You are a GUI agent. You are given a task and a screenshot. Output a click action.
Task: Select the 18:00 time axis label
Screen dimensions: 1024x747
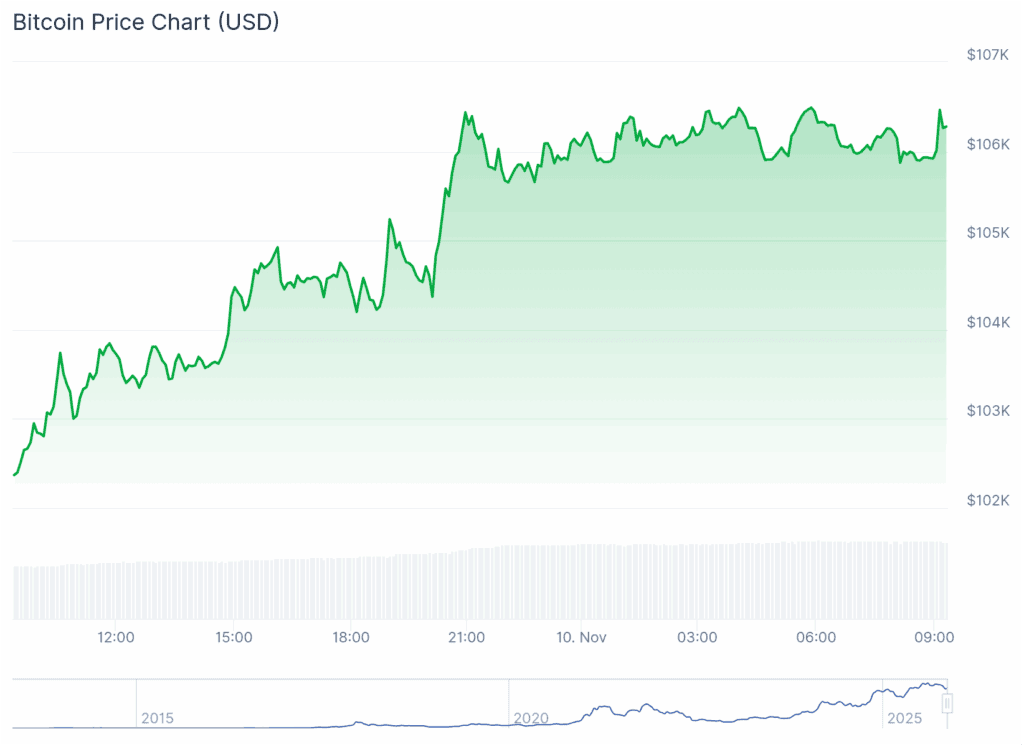coord(351,637)
